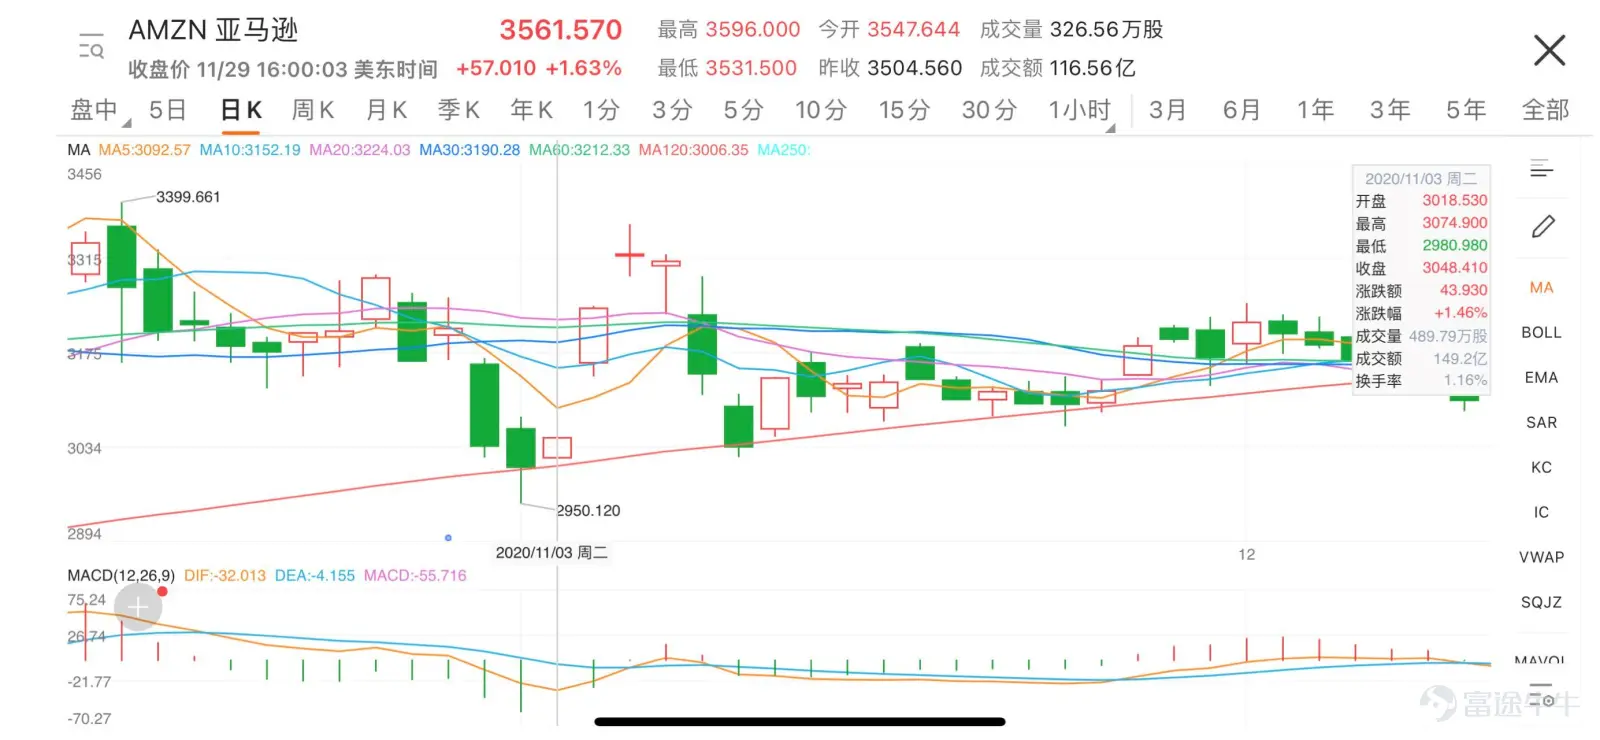
Task: Select the 1分 minute interval
Action: click(x=602, y=110)
